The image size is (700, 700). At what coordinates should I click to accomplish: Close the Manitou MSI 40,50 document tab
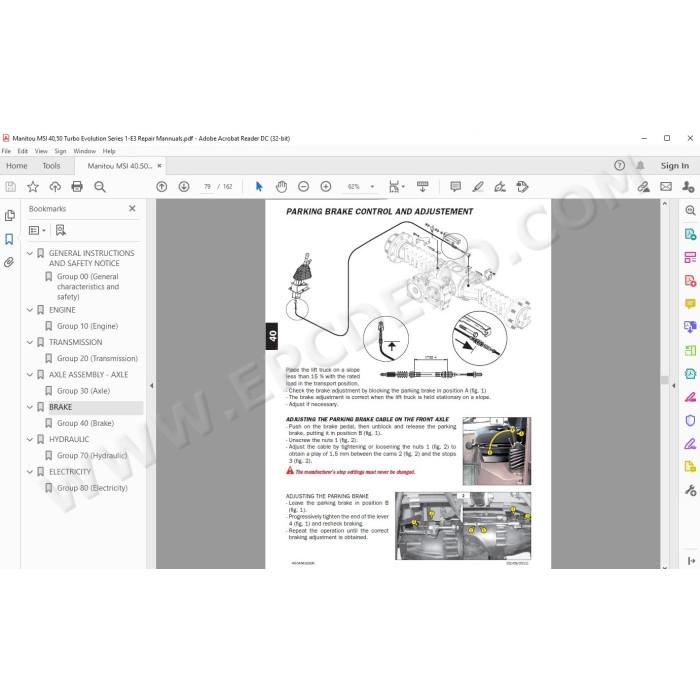coord(159,166)
